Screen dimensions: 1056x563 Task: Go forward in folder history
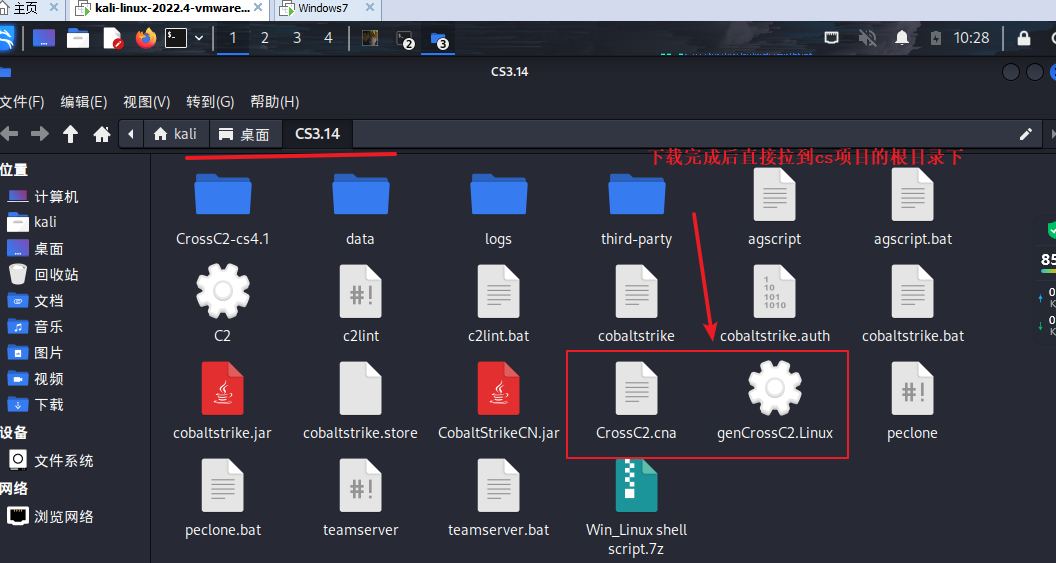(40, 134)
